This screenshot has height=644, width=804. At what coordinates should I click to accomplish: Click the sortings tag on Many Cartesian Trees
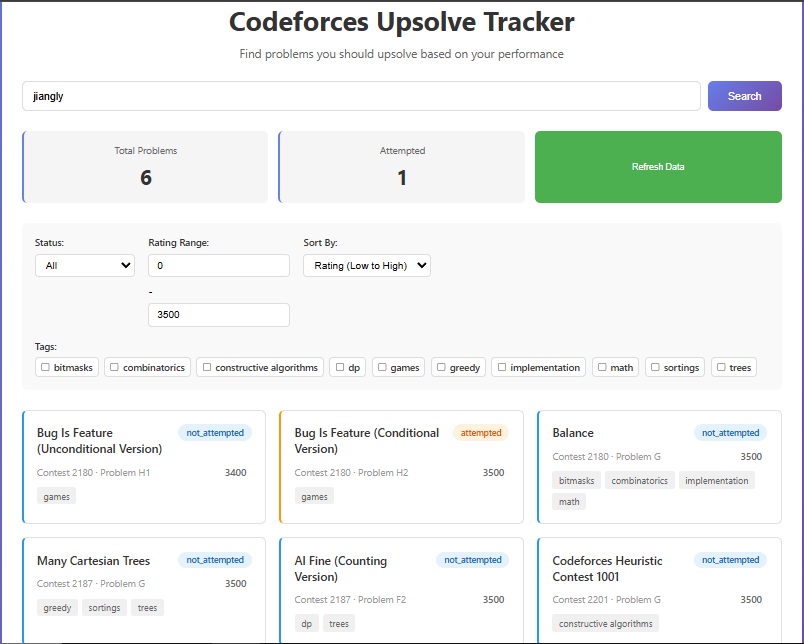pyautogui.click(x=104, y=608)
